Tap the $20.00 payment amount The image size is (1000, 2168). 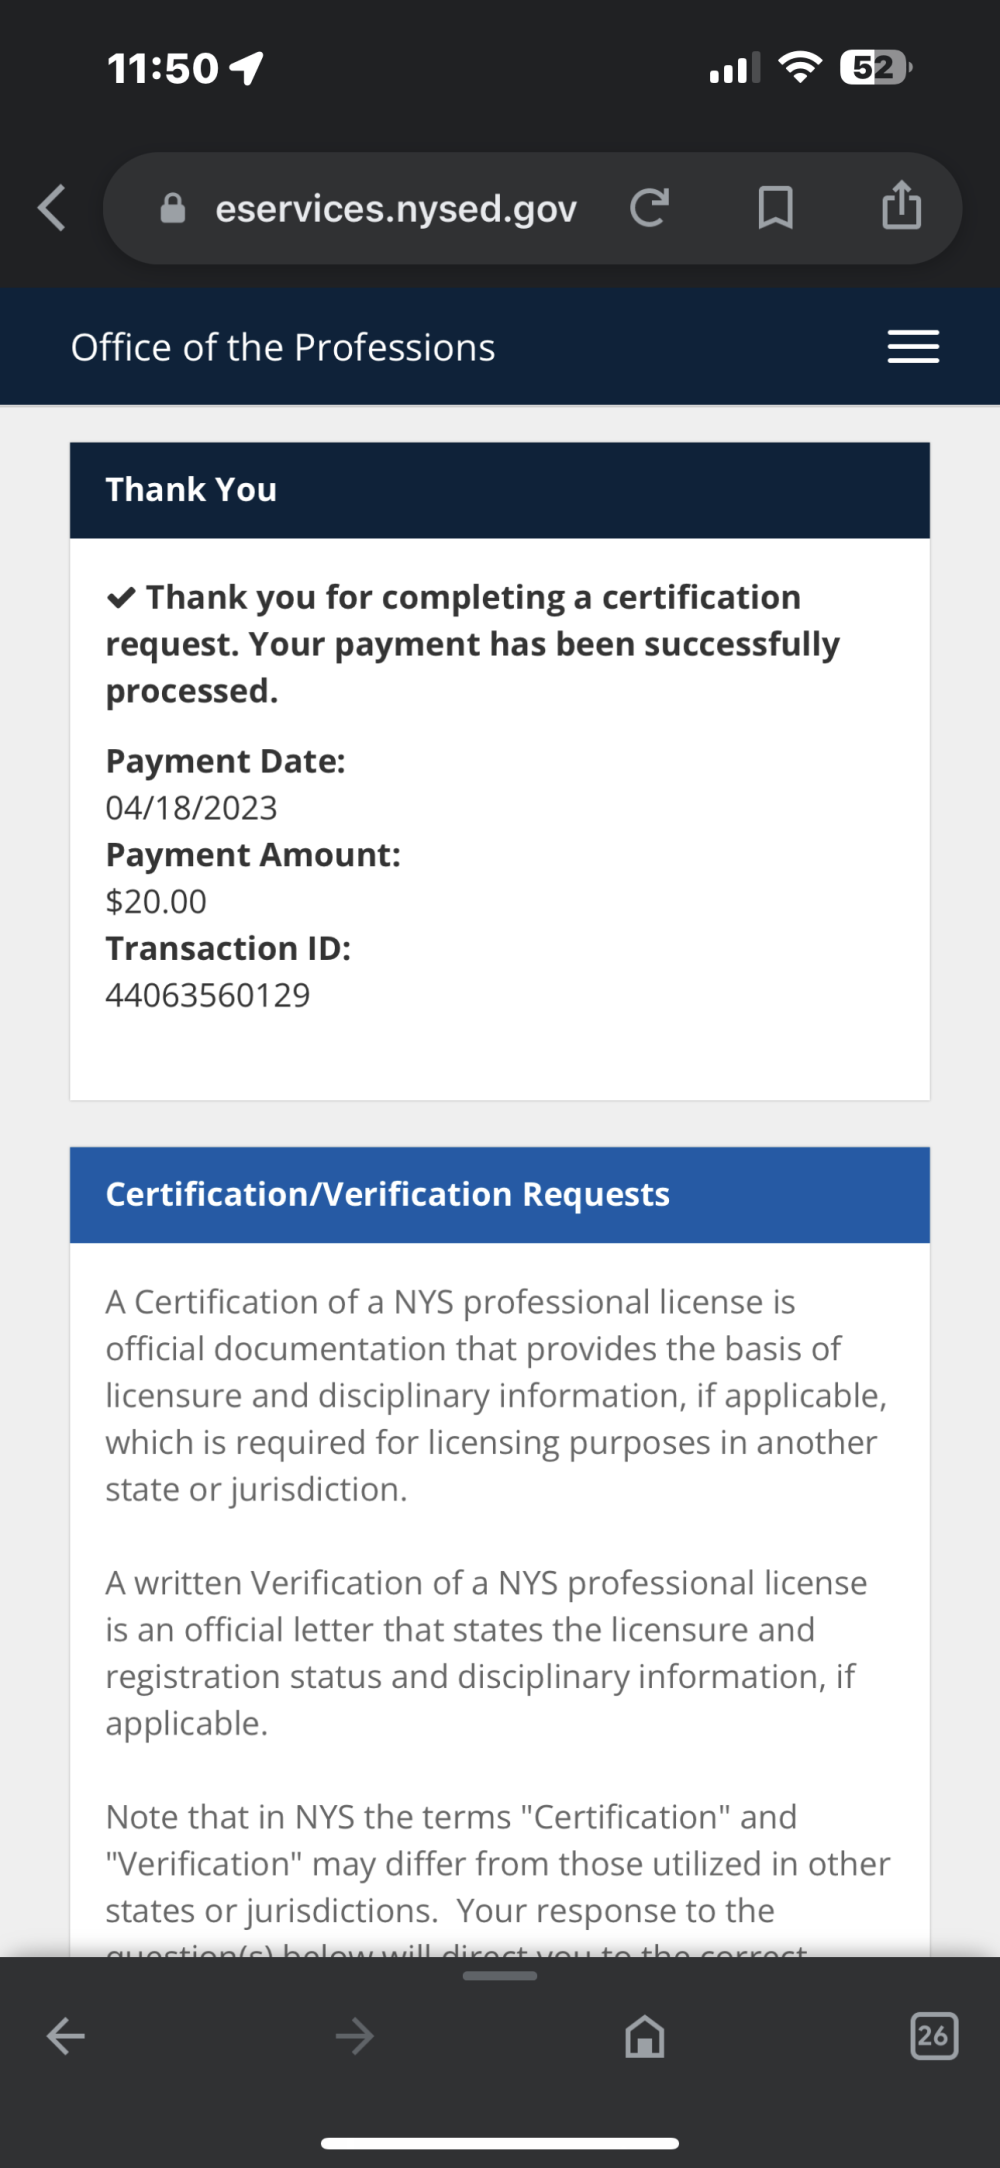(156, 902)
